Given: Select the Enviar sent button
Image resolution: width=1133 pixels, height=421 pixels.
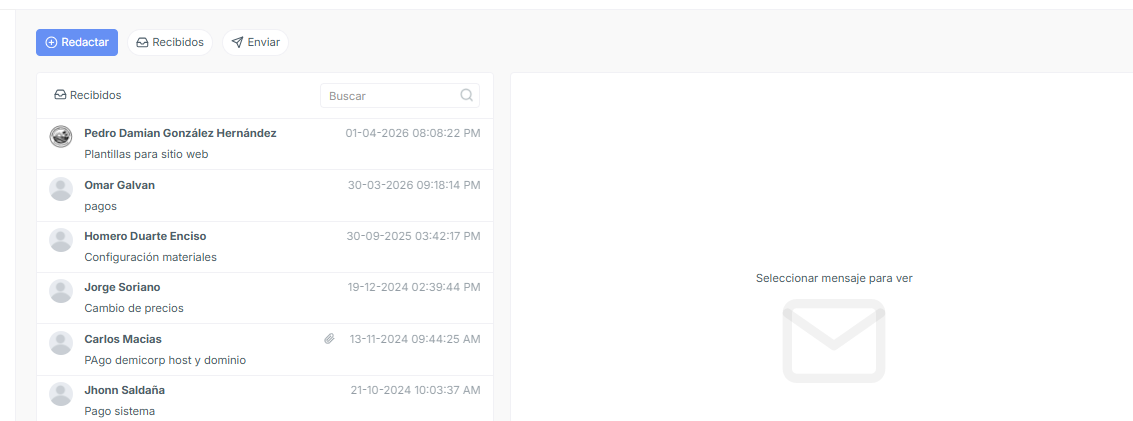Looking at the screenshot, I should pos(255,43).
